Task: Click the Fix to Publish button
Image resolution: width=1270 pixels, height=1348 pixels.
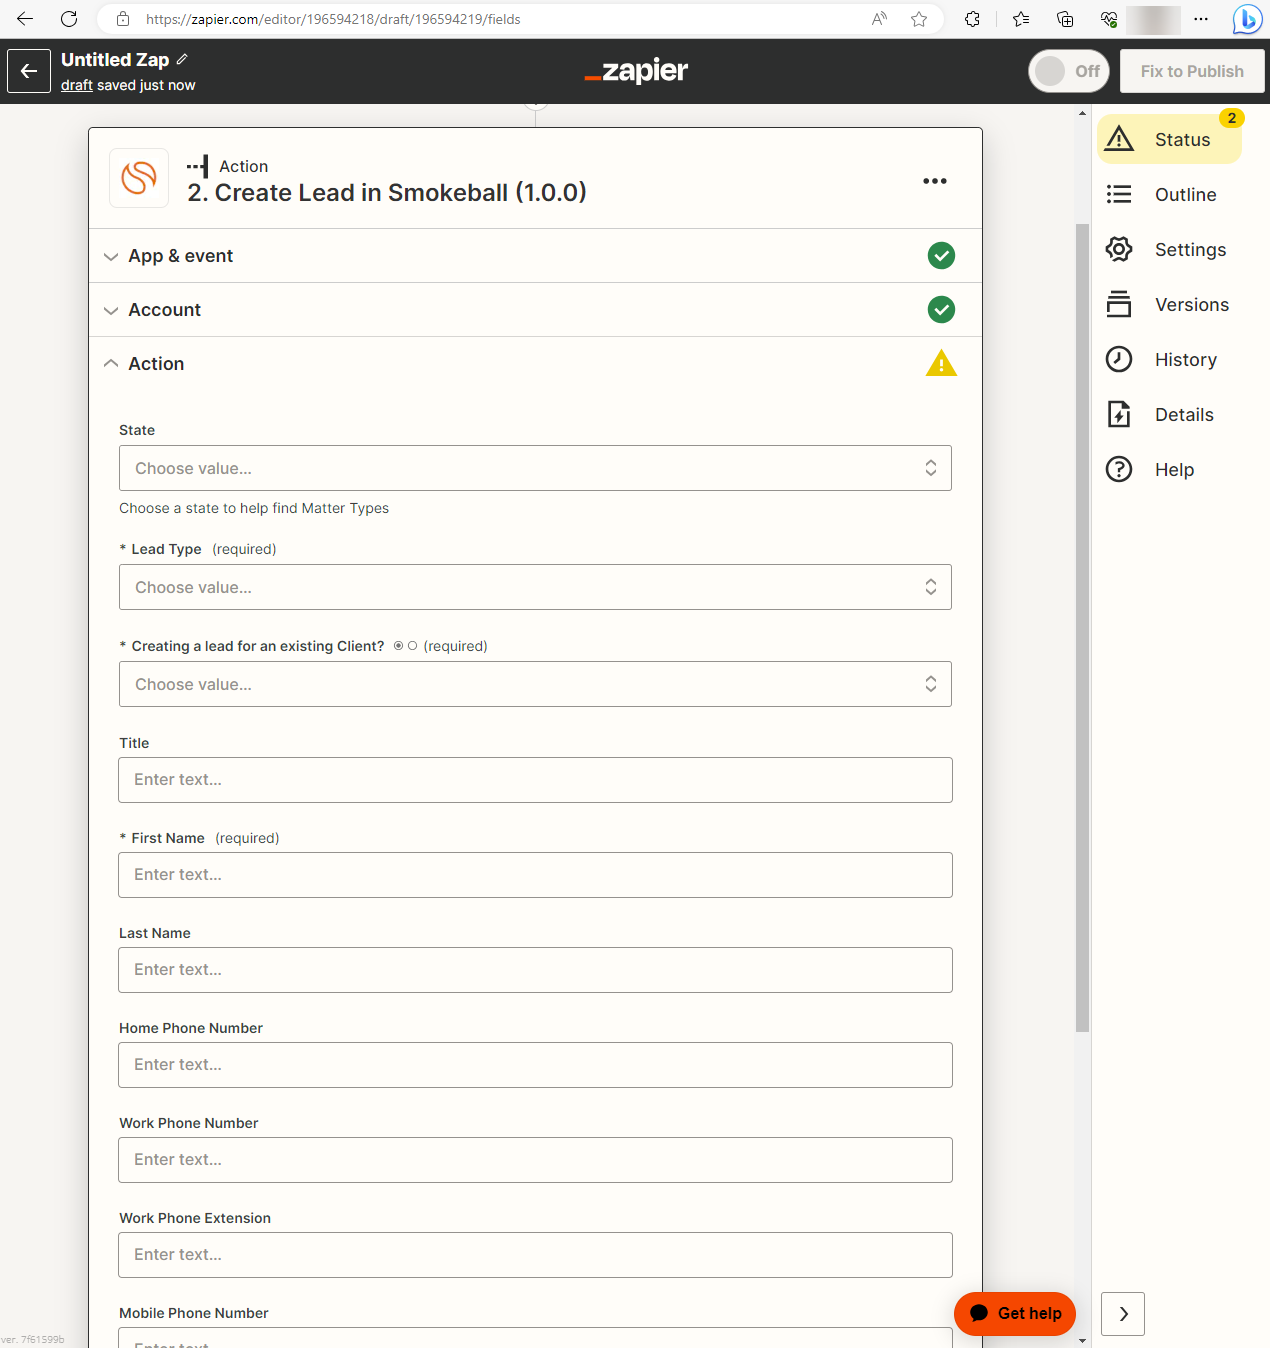Action: [1192, 71]
